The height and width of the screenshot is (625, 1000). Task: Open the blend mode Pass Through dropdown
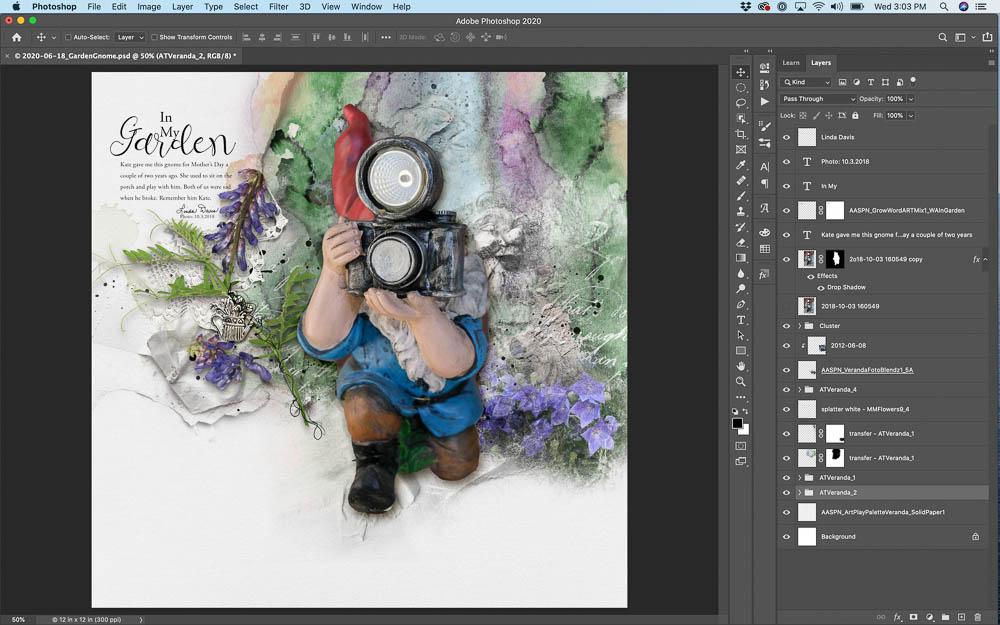818,99
